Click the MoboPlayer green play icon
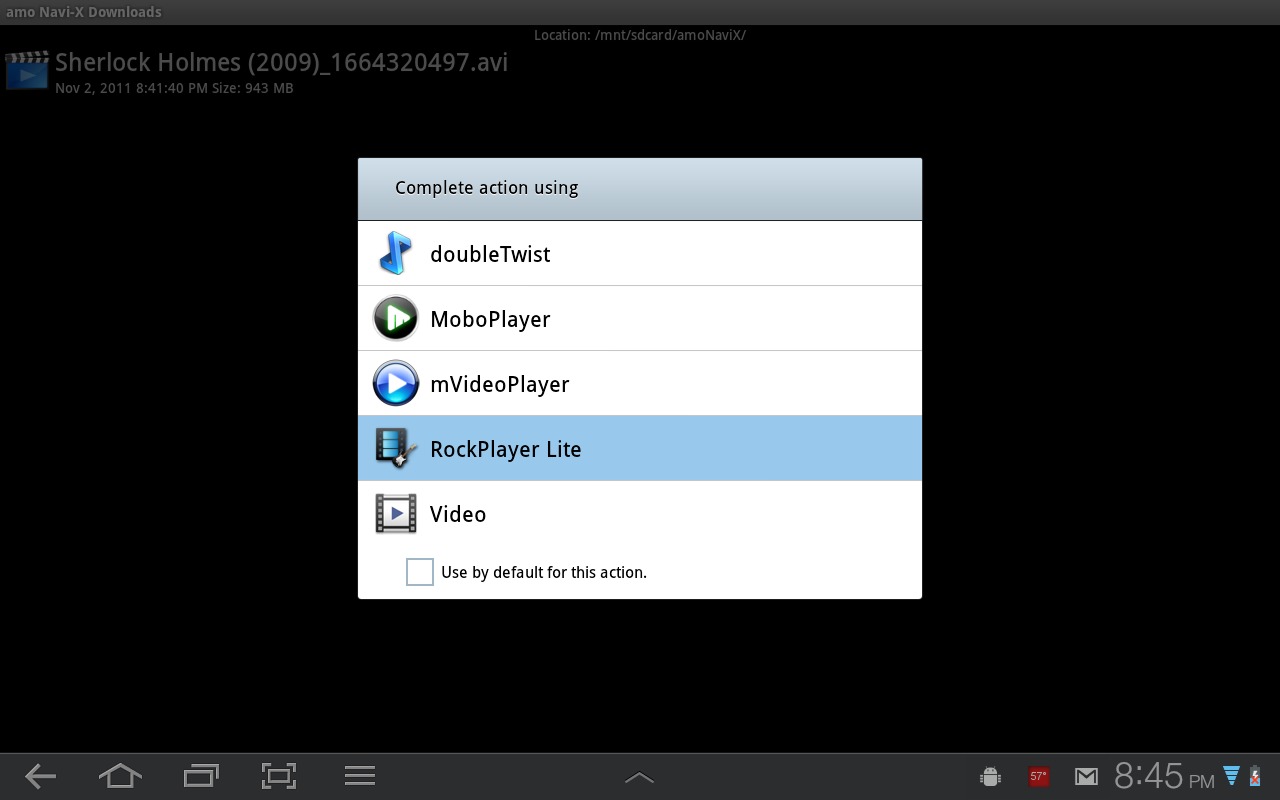The width and height of the screenshot is (1280, 800). pos(395,319)
